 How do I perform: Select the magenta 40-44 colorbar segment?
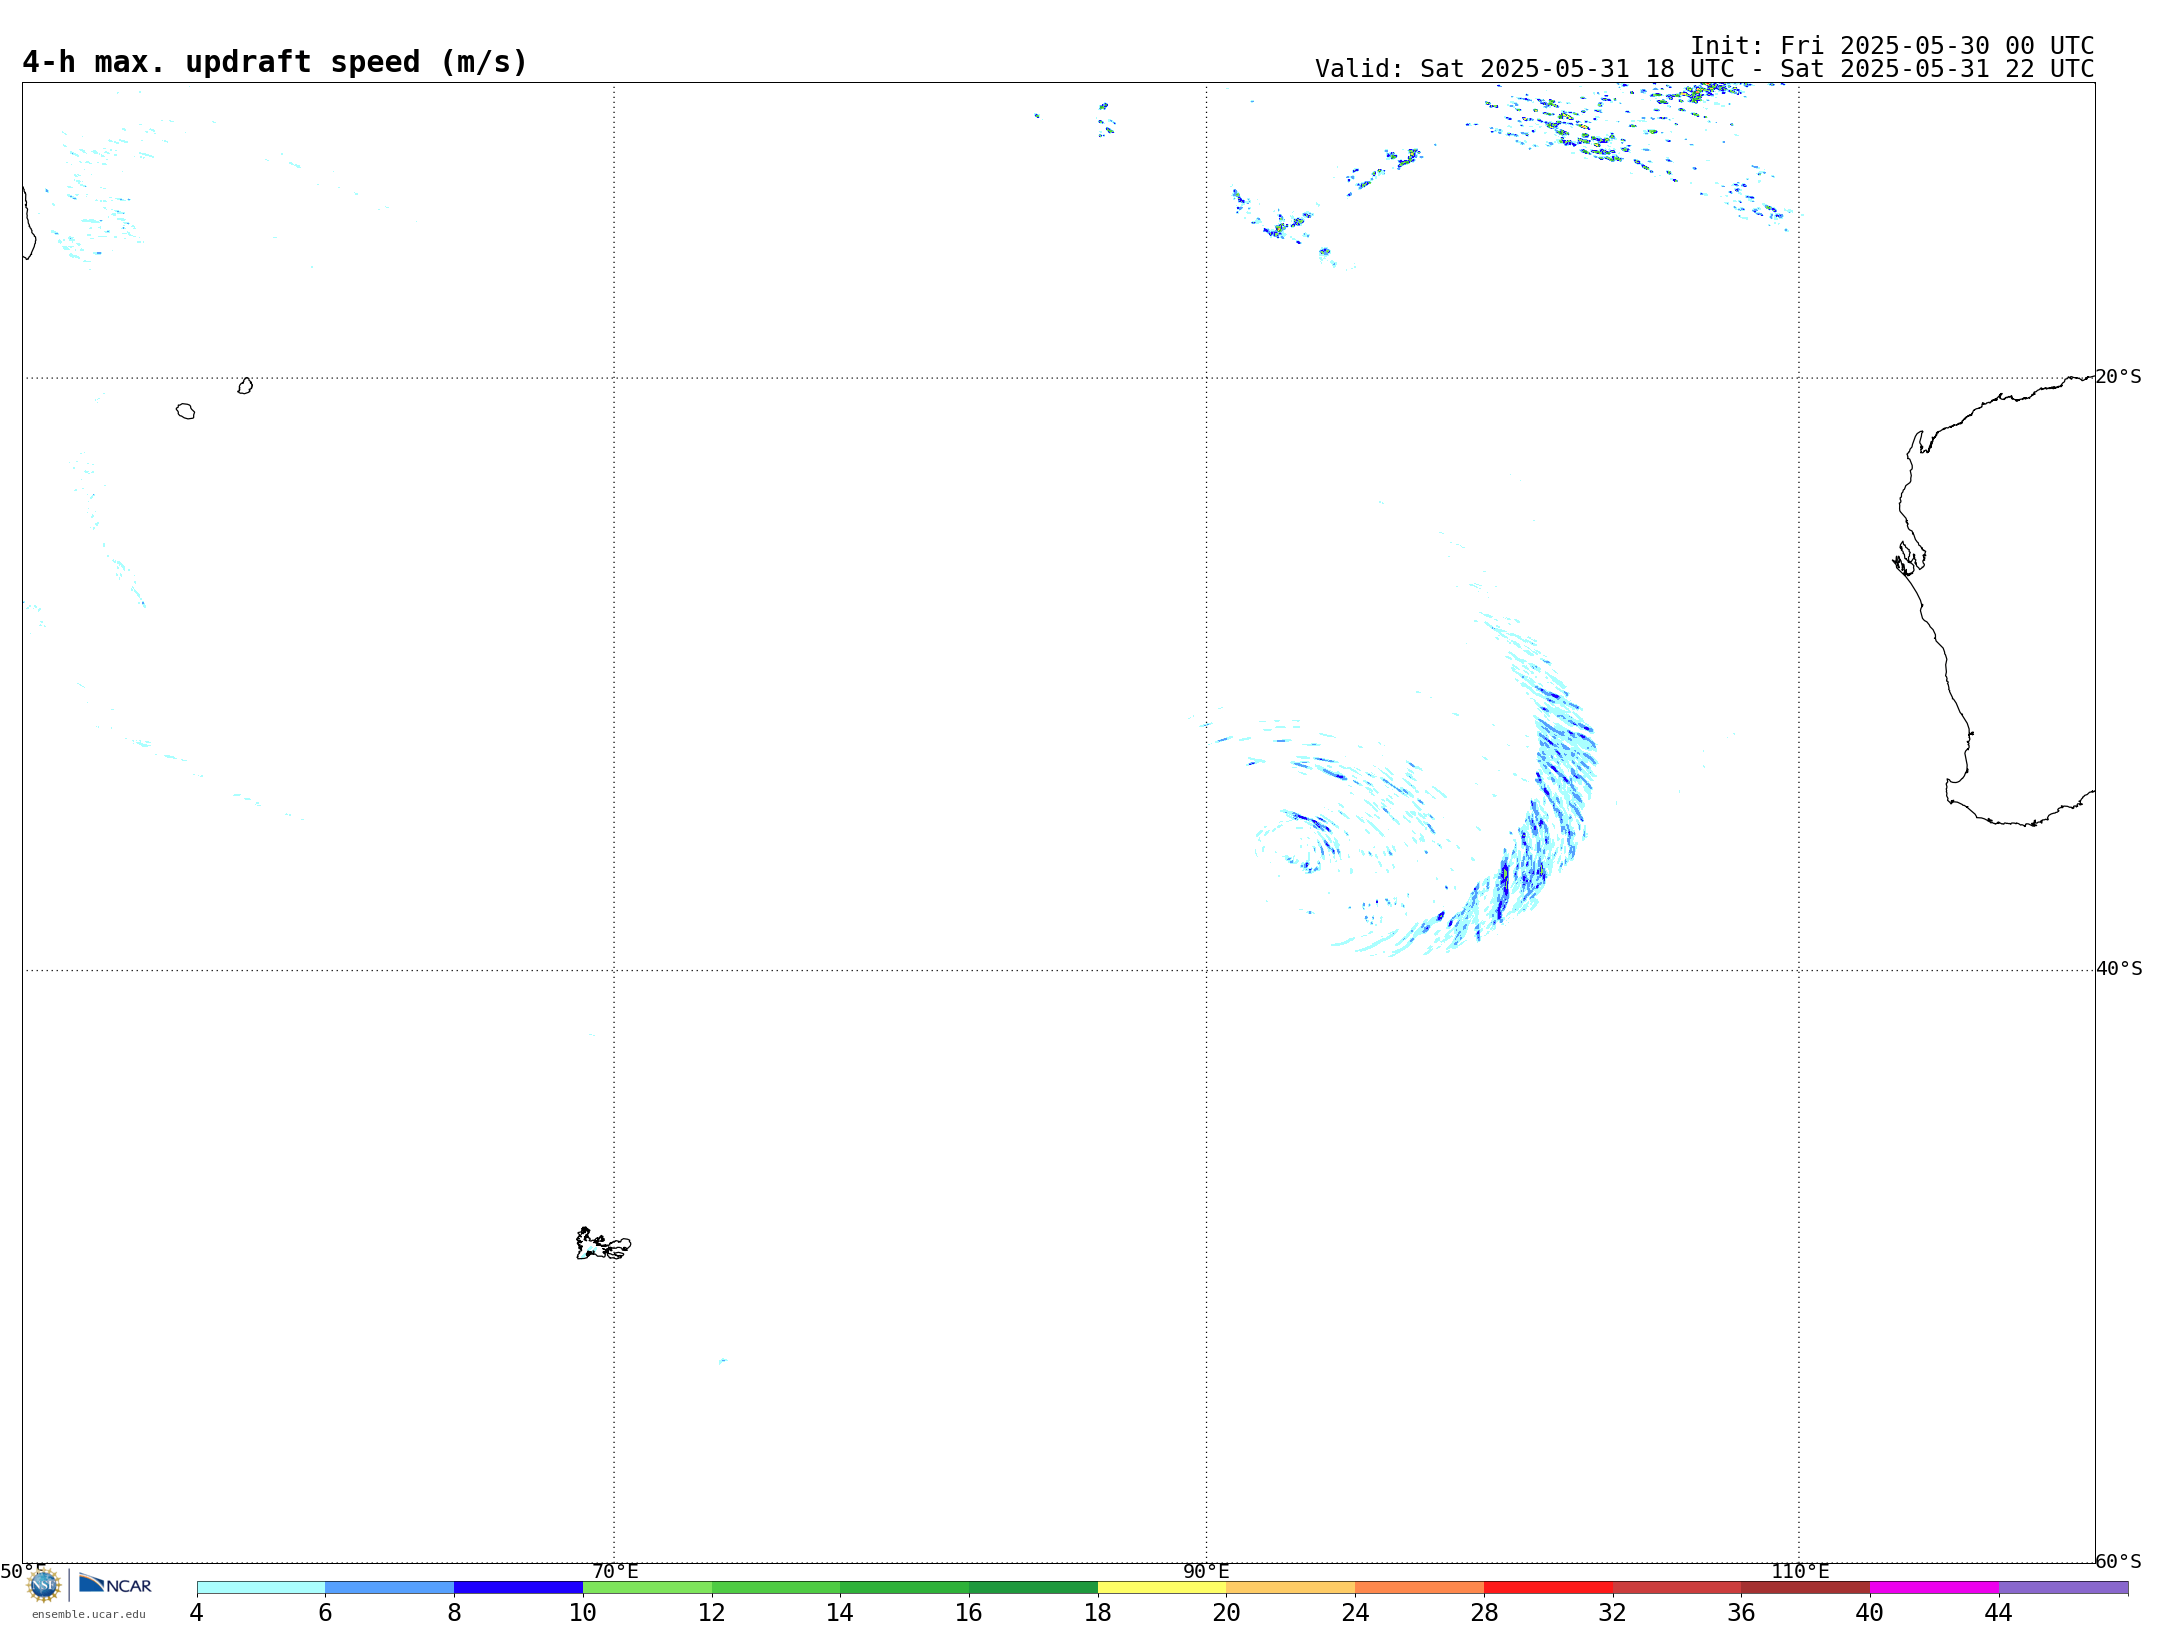coord(1935,1588)
